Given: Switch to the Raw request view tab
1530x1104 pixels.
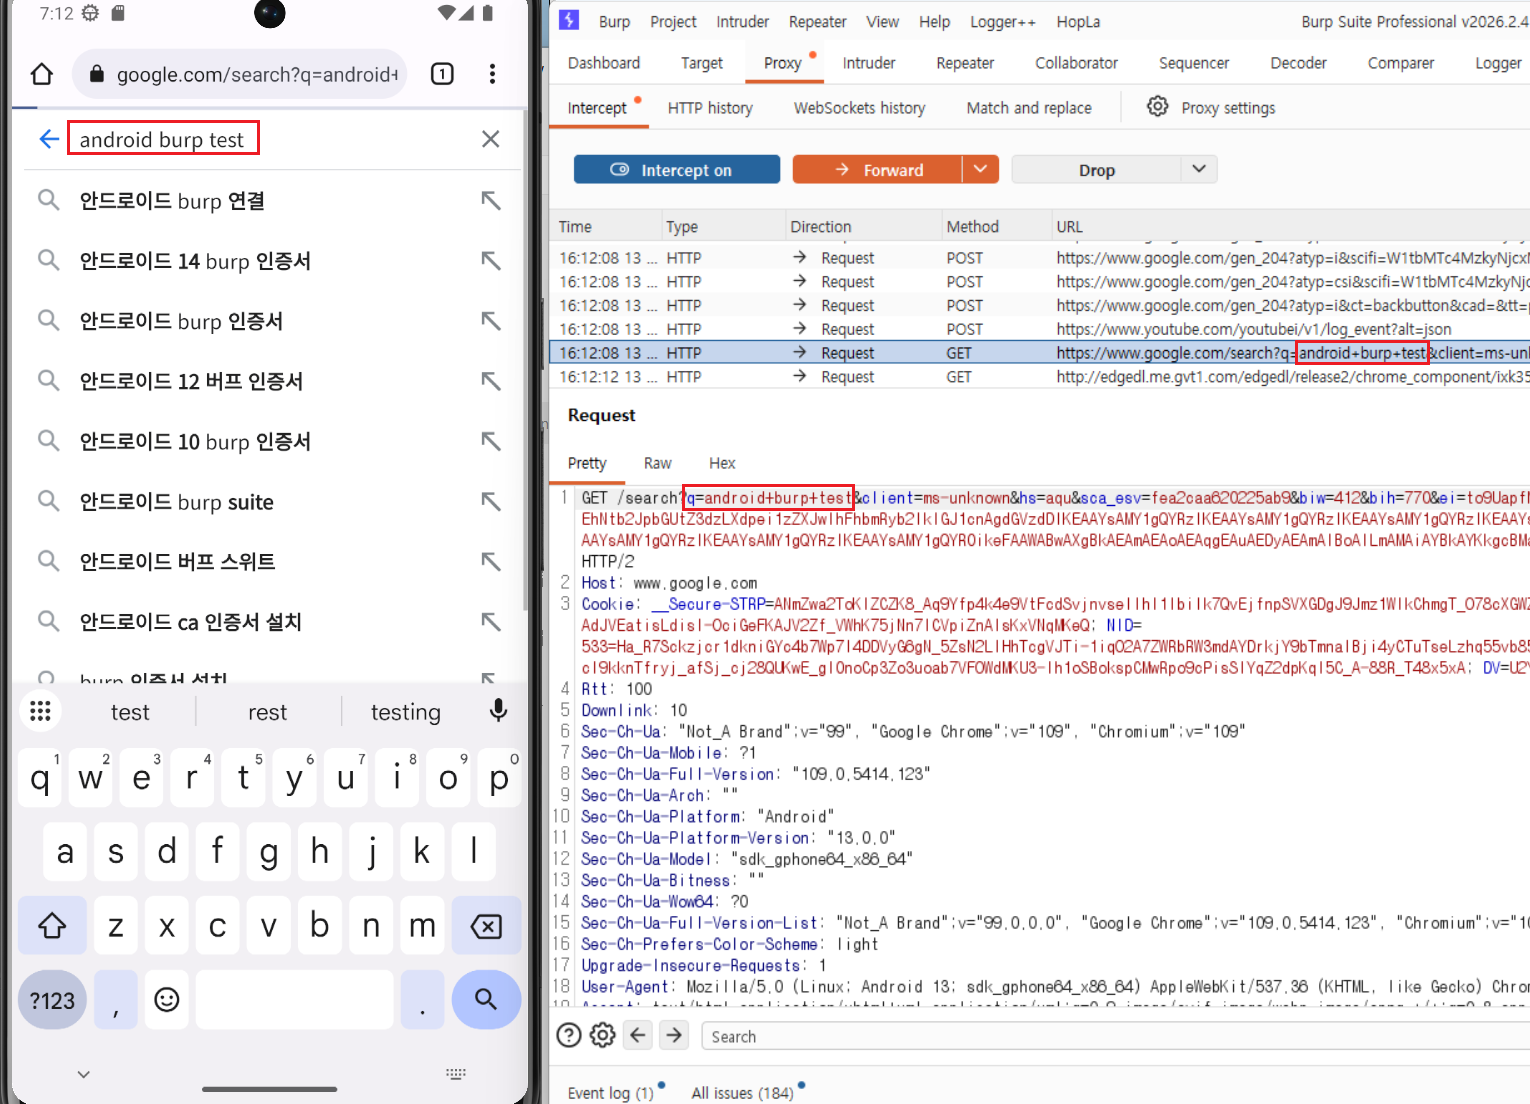Looking at the screenshot, I should (657, 463).
